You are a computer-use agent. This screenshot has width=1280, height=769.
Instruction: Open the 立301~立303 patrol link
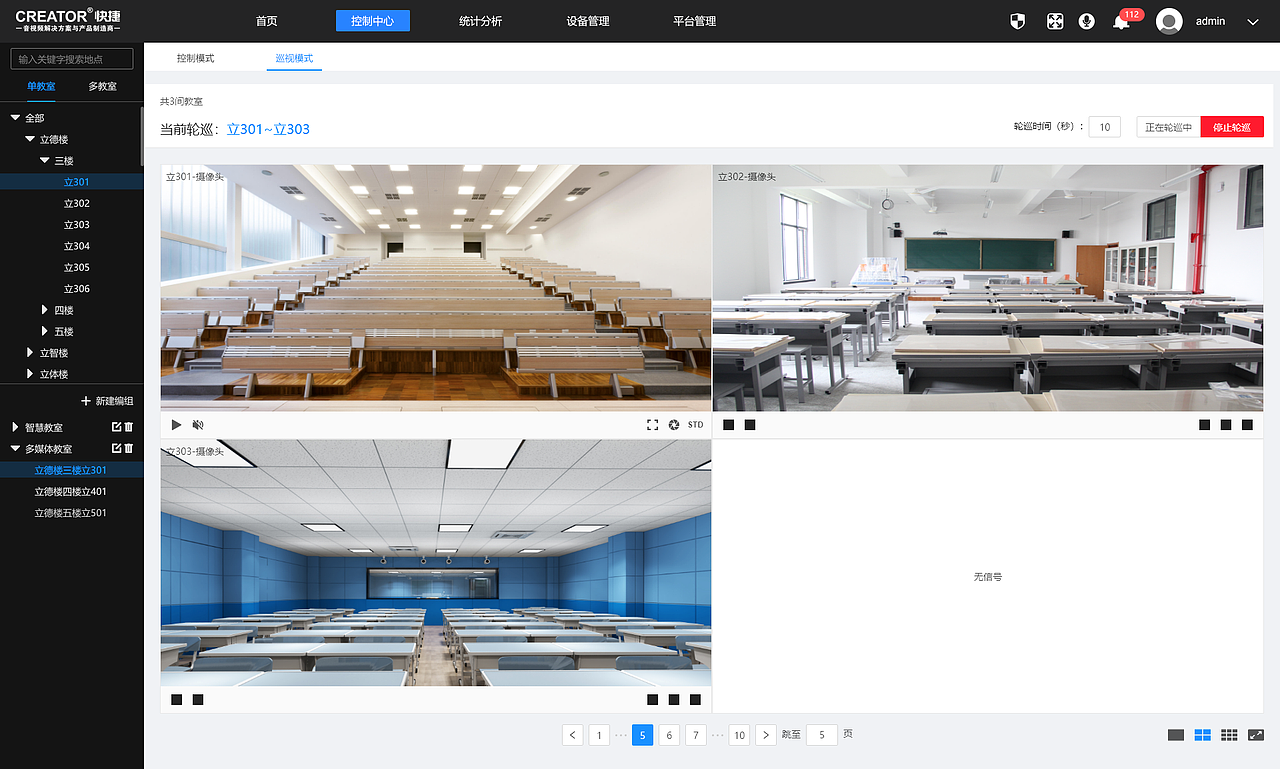pos(268,129)
